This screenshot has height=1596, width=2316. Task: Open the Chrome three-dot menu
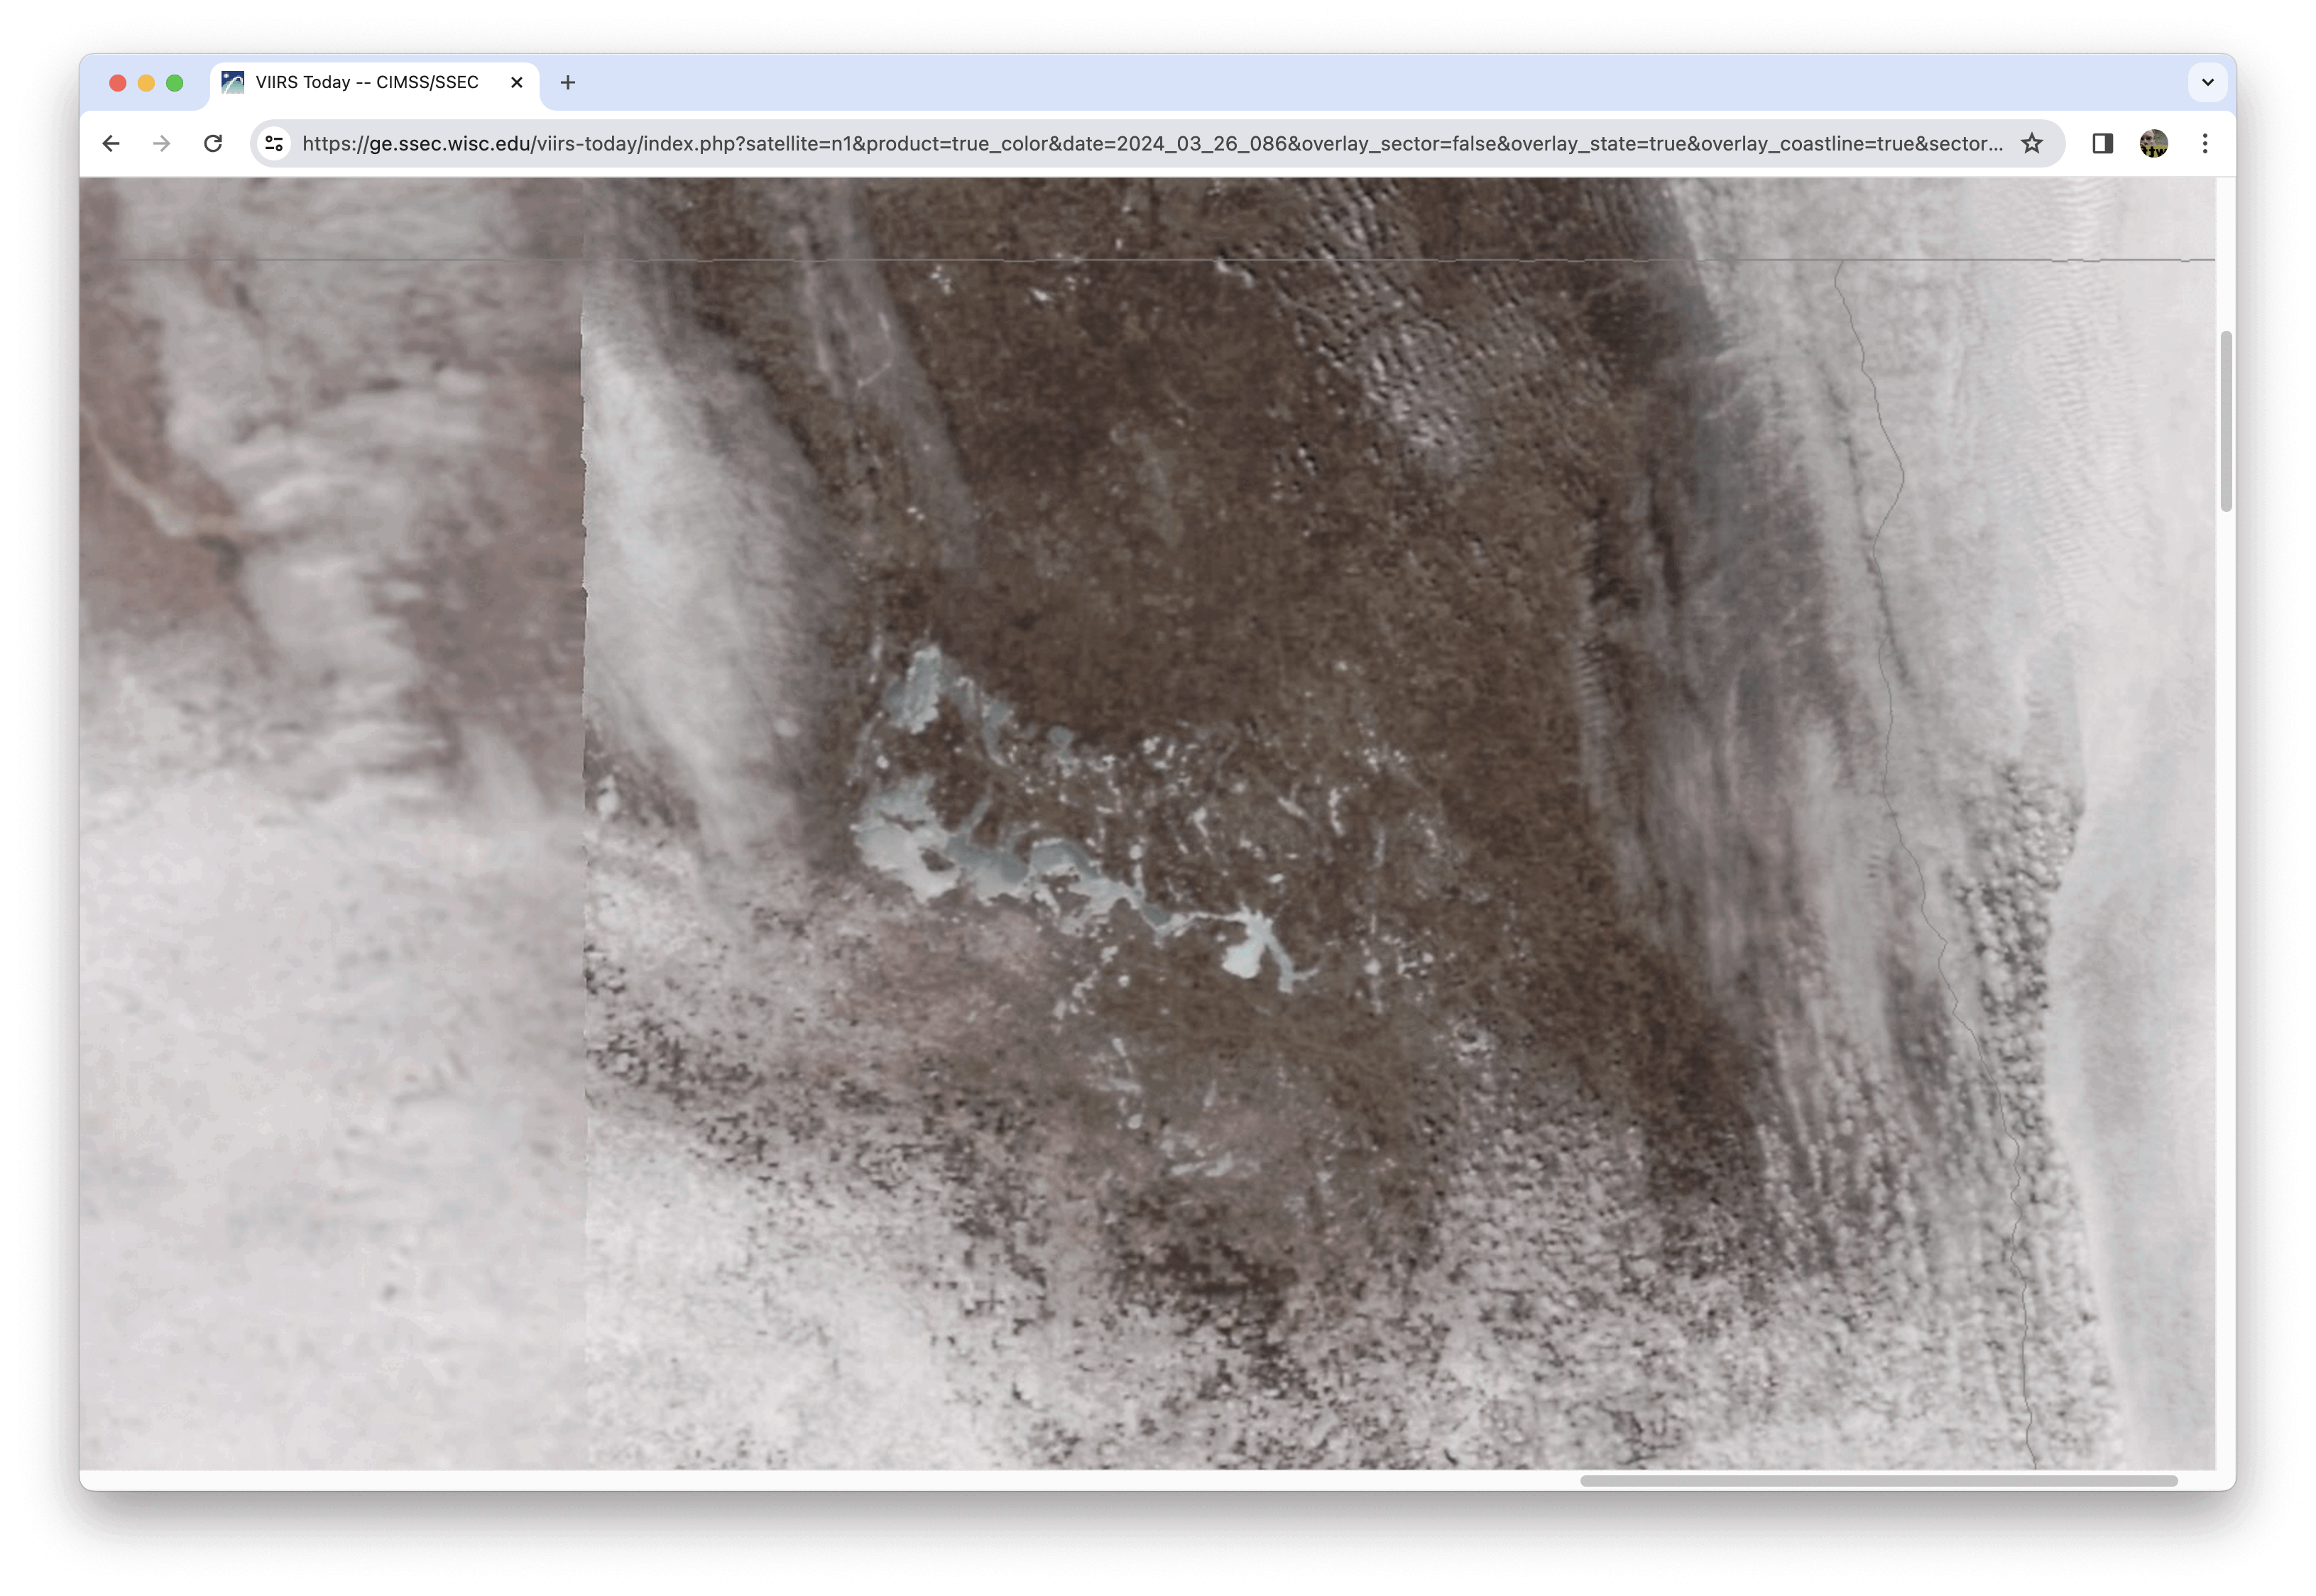coord(2204,143)
